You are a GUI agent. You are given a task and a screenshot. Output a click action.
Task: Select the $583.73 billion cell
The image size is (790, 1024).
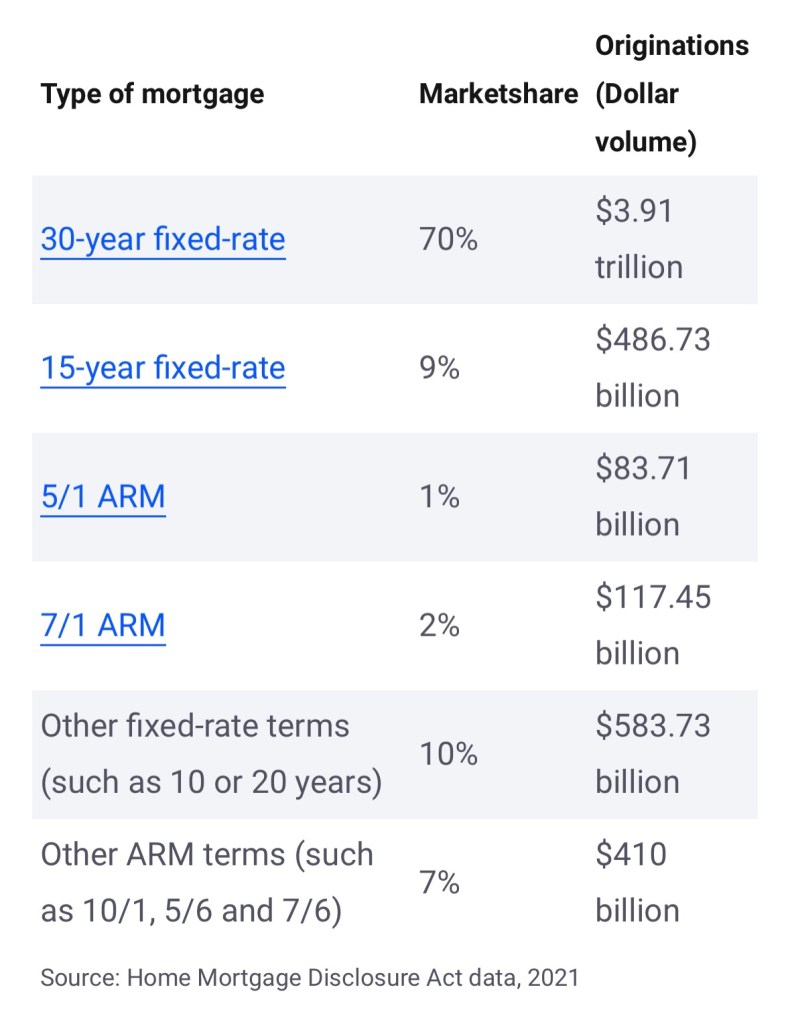point(652,754)
